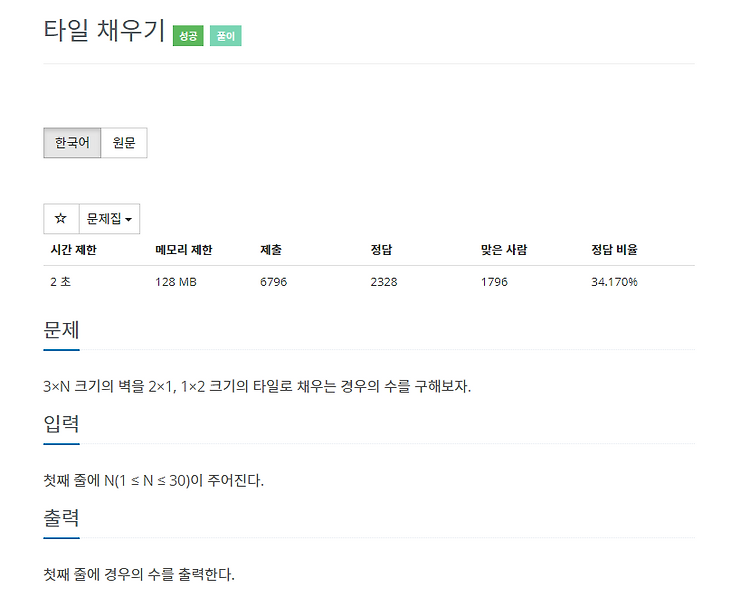The height and width of the screenshot is (597, 750).
Task: Click the 풀이 solution badge
Action: coord(226,36)
